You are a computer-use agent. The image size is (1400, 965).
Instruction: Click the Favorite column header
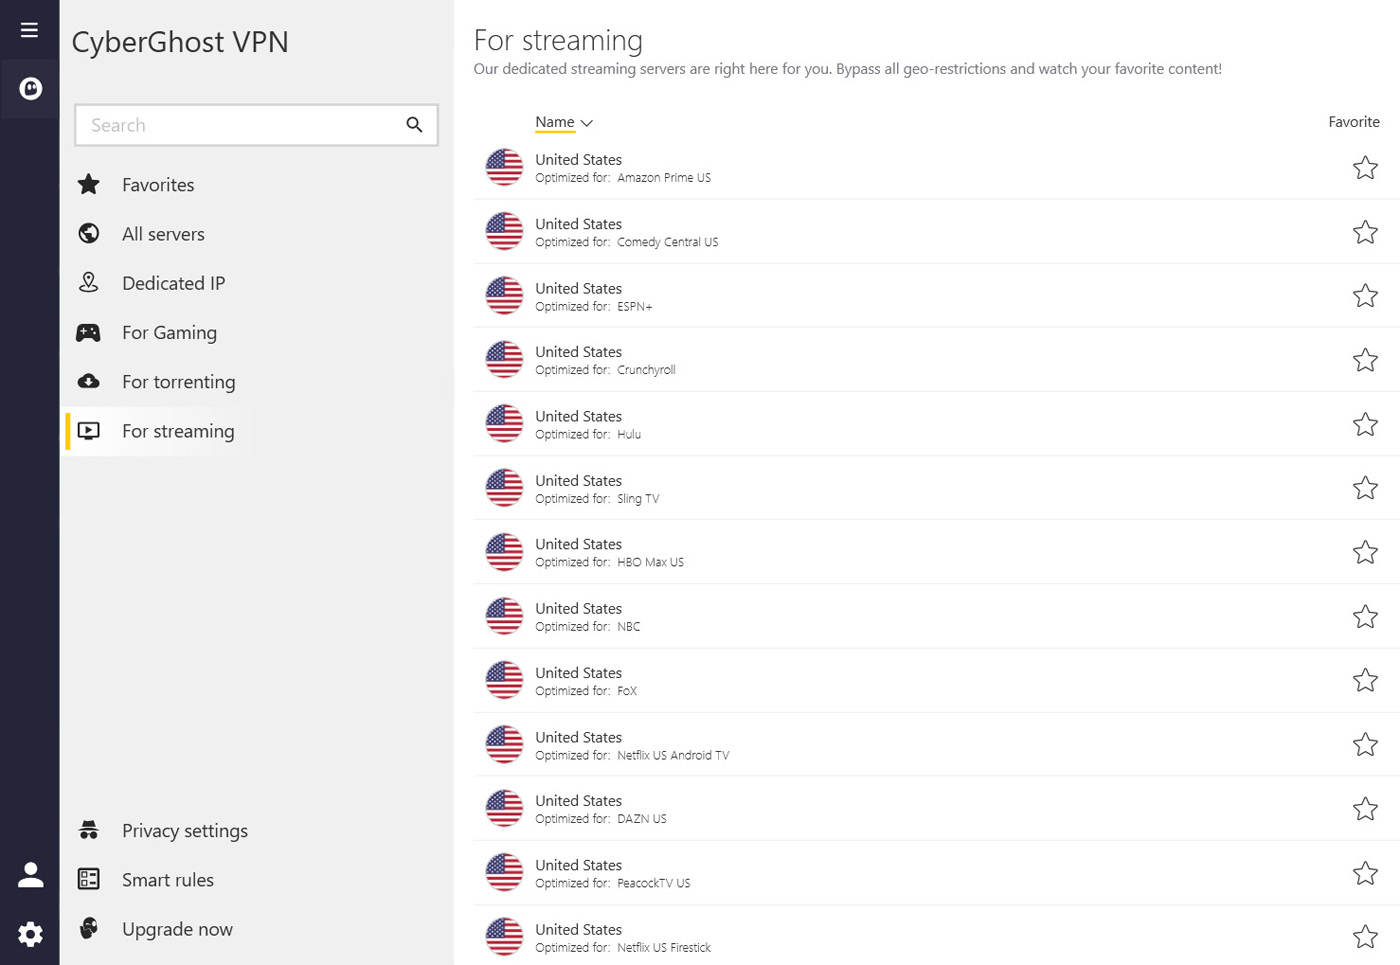coord(1353,121)
